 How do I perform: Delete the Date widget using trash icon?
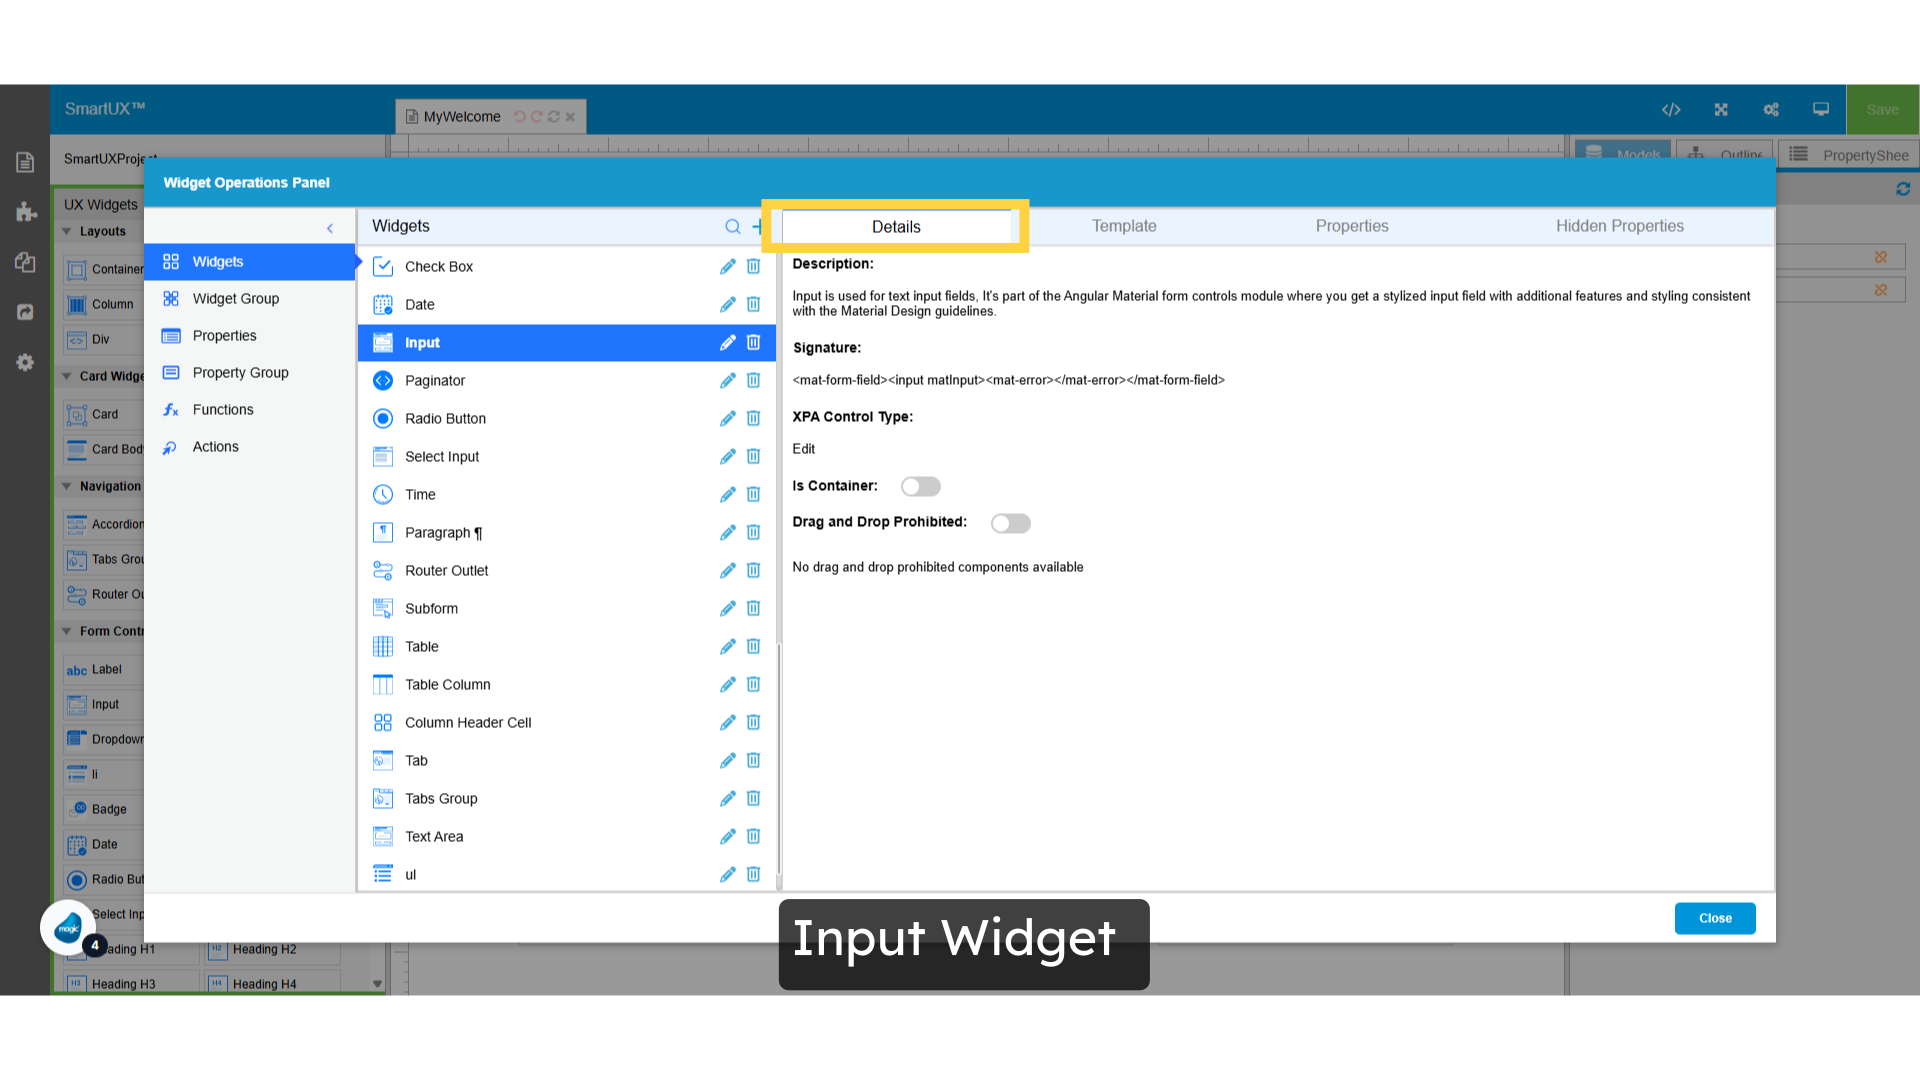coord(753,304)
